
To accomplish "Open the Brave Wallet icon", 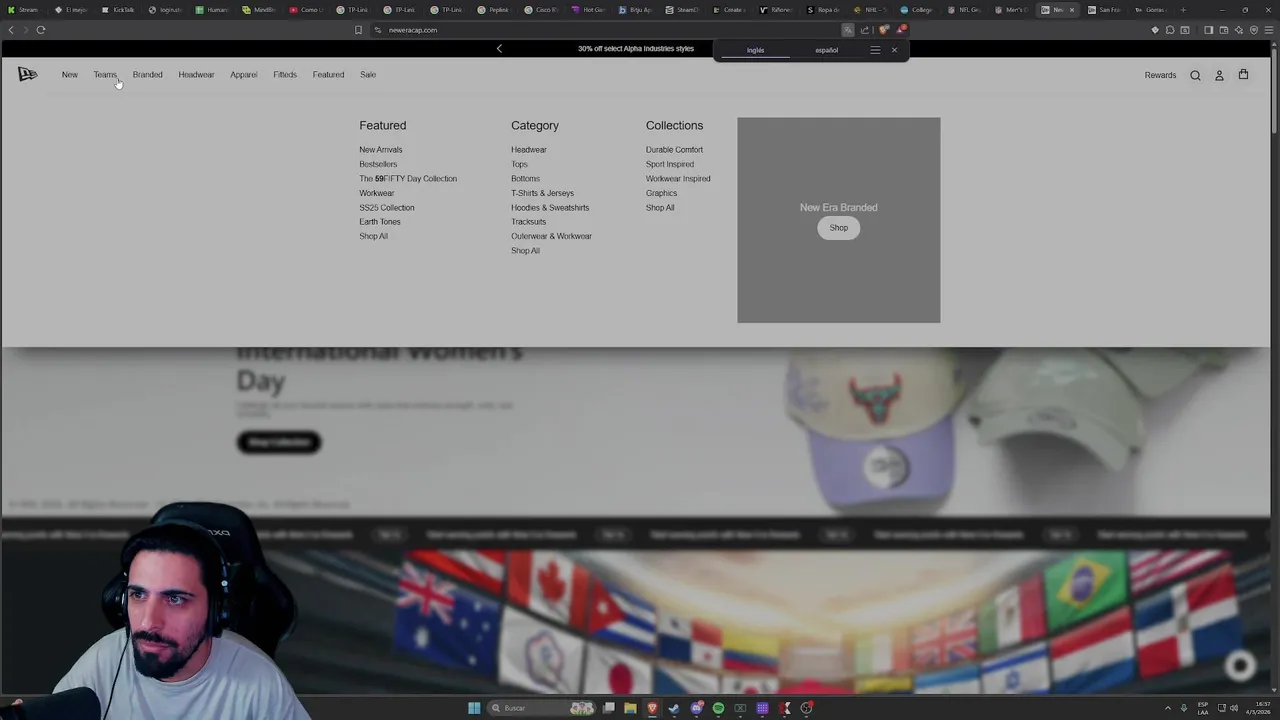I will tap(1223, 30).
